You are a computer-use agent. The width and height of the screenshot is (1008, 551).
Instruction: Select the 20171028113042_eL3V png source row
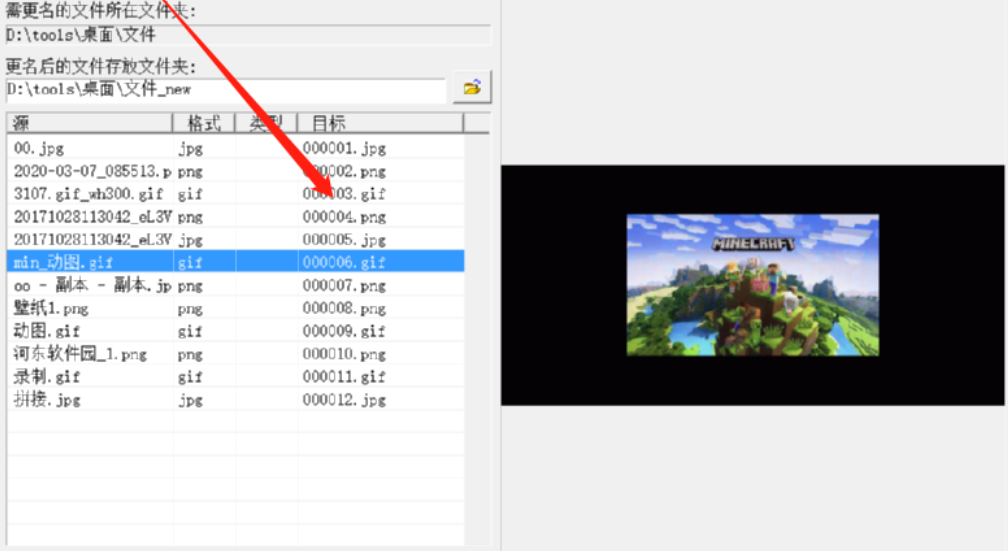click(235, 217)
